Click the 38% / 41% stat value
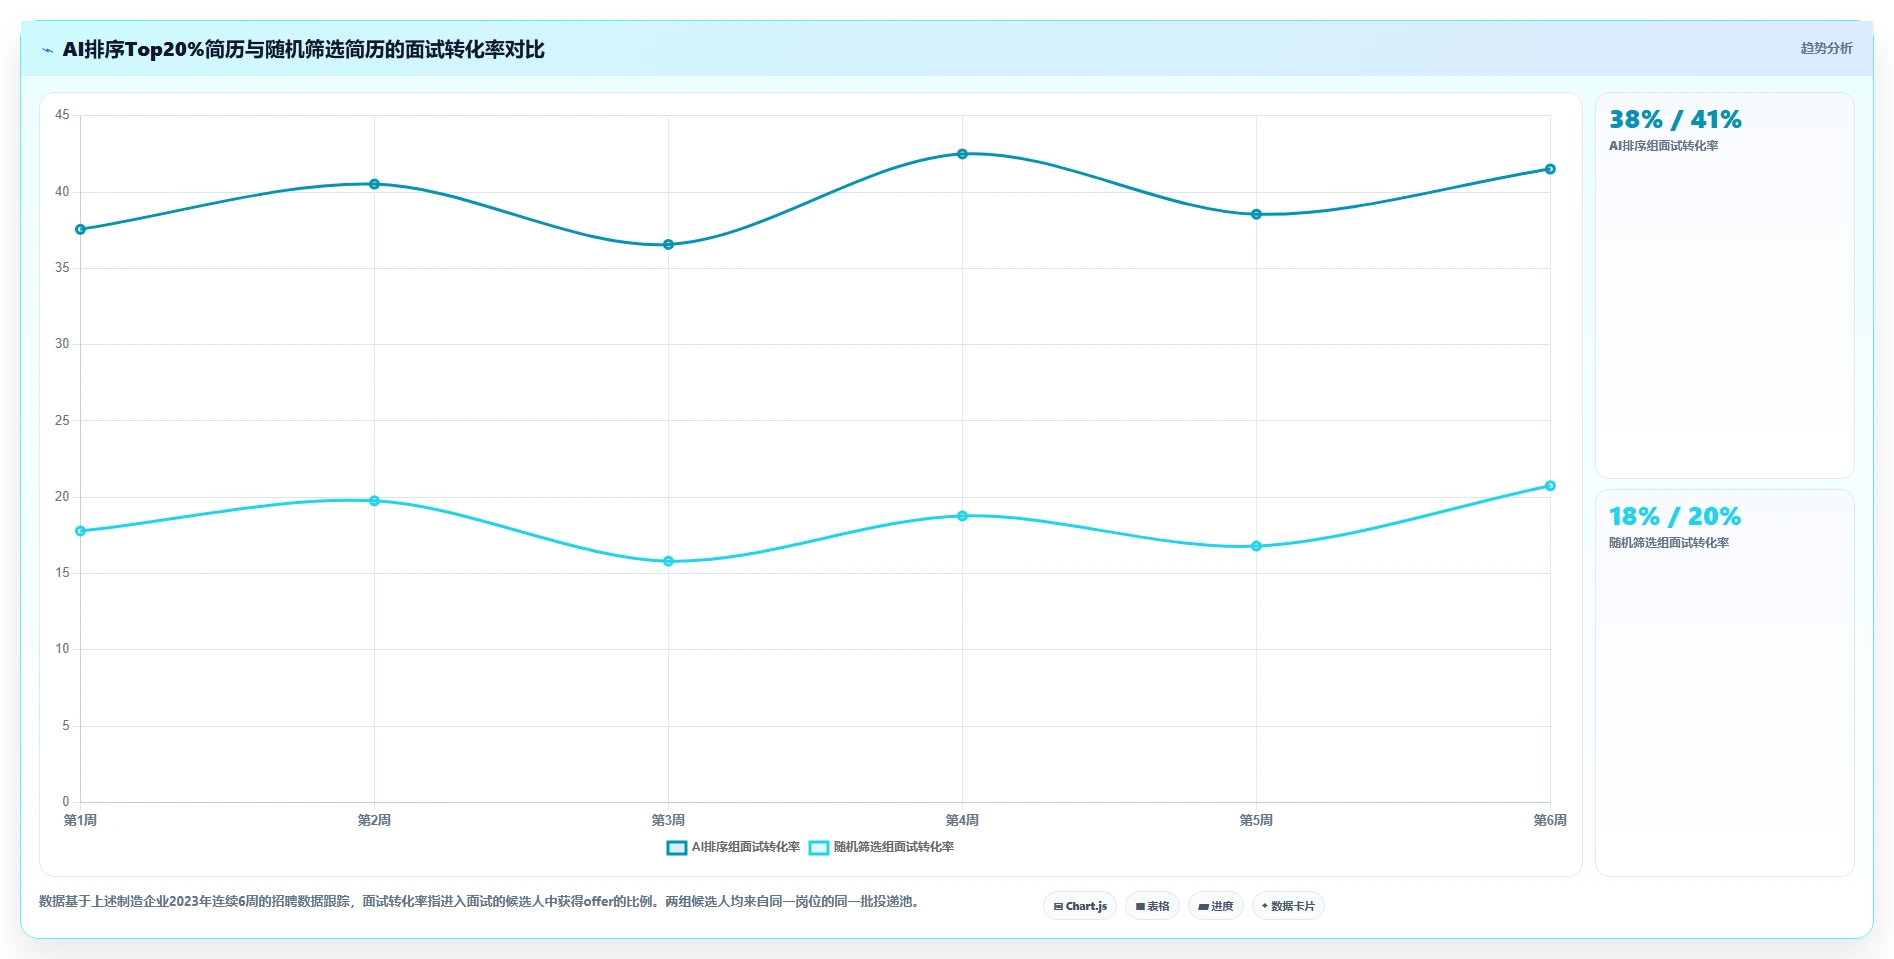 pyautogui.click(x=1675, y=120)
